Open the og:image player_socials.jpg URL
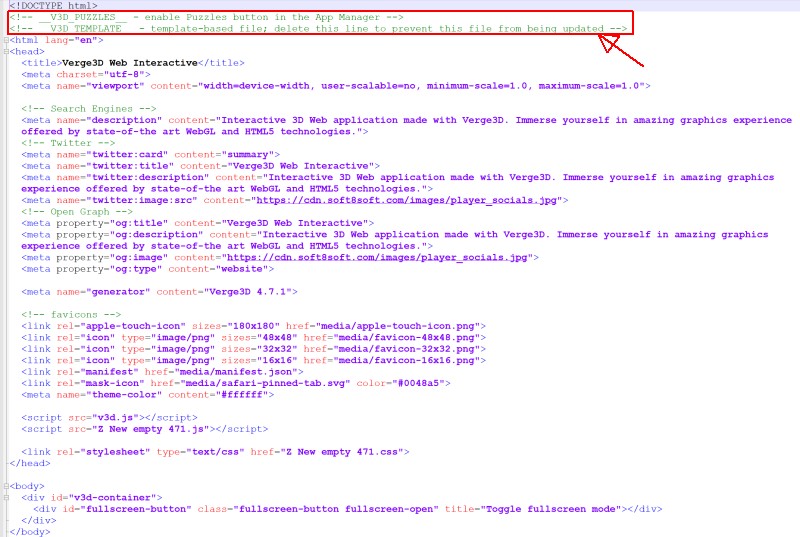The height and width of the screenshot is (537, 800). [x=377, y=258]
